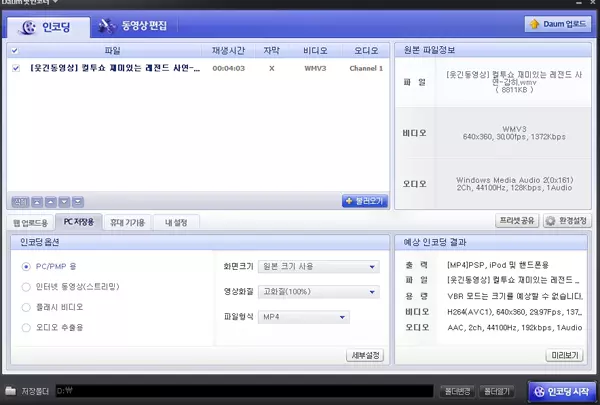Move selected file to top of list
This screenshot has height=405, width=600.
[37, 202]
